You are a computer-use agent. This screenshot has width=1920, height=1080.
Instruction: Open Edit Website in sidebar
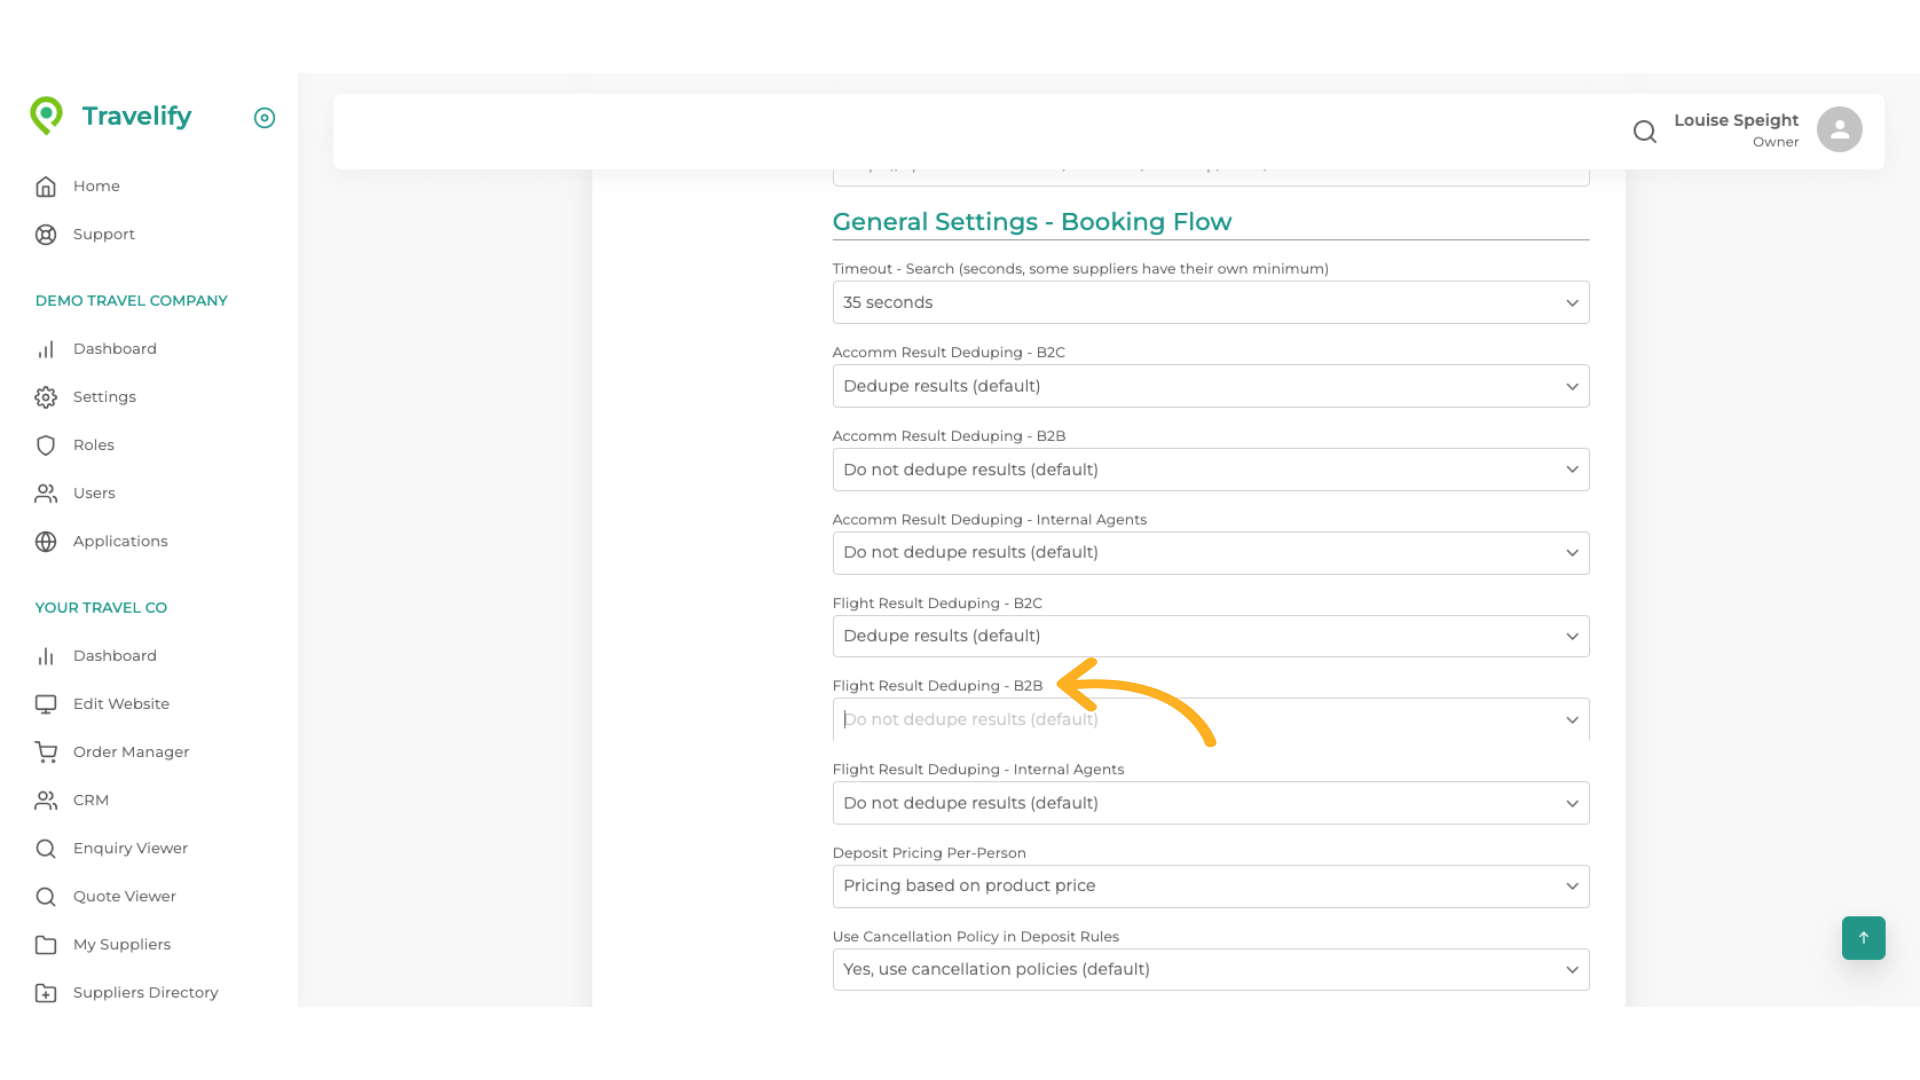[121, 704]
